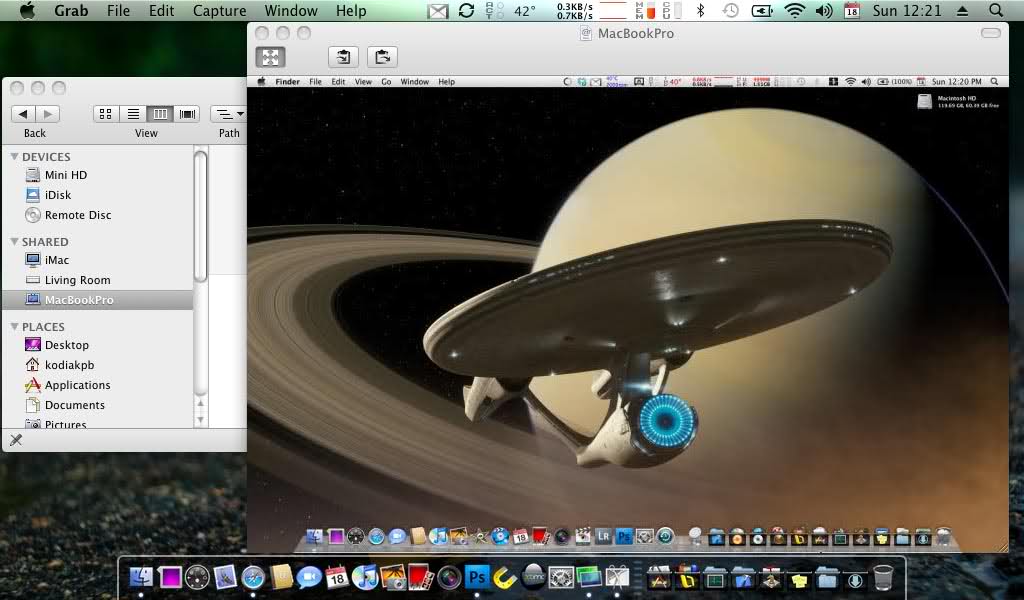Open Bluetooth status menu

click(x=701, y=10)
